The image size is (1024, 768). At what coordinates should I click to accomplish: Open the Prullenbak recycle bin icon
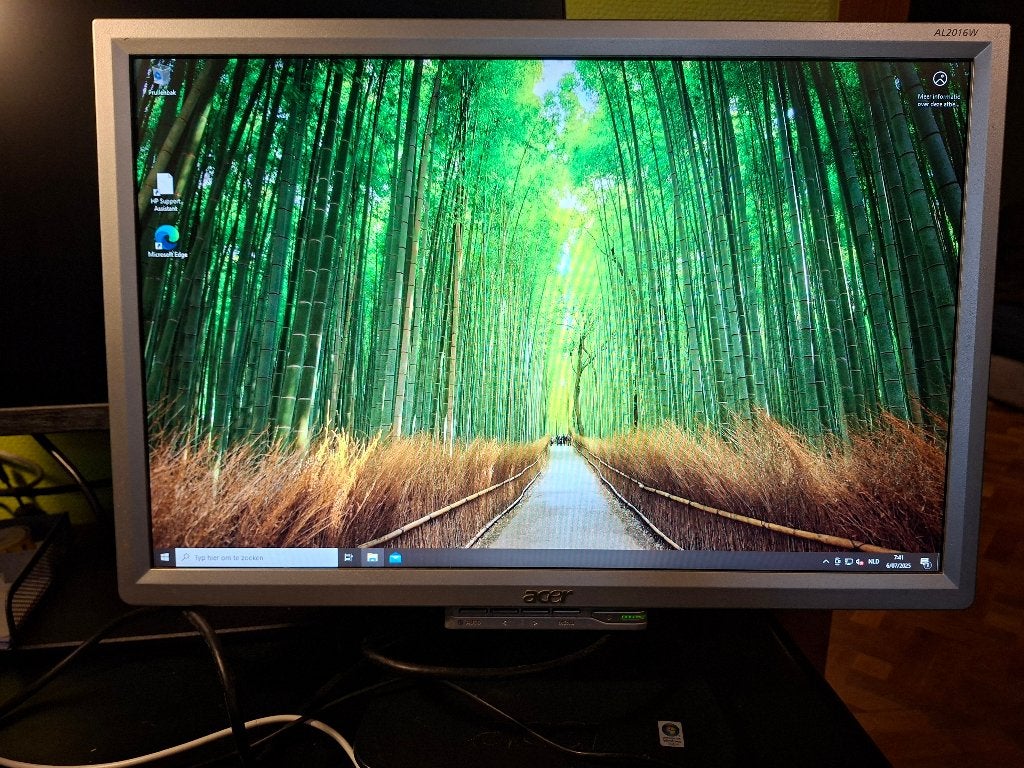pyautogui.click(x=162, y=81)
